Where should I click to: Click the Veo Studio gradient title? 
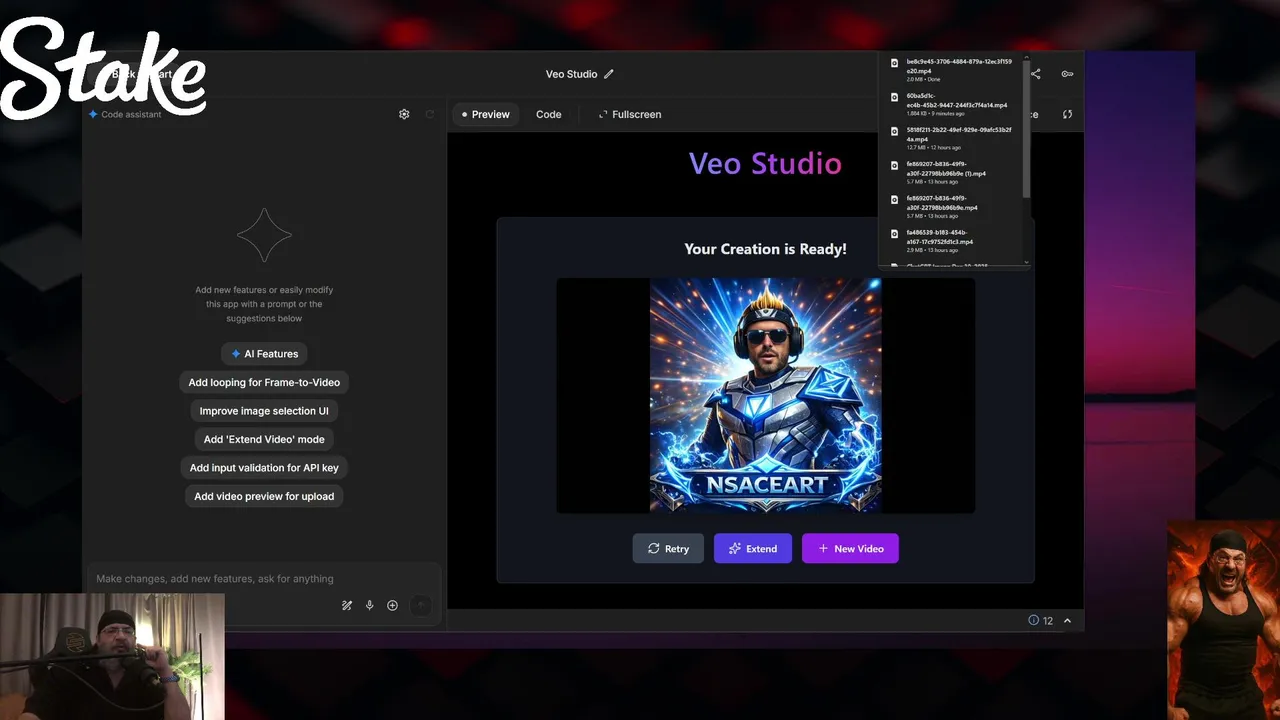point(766,163)
